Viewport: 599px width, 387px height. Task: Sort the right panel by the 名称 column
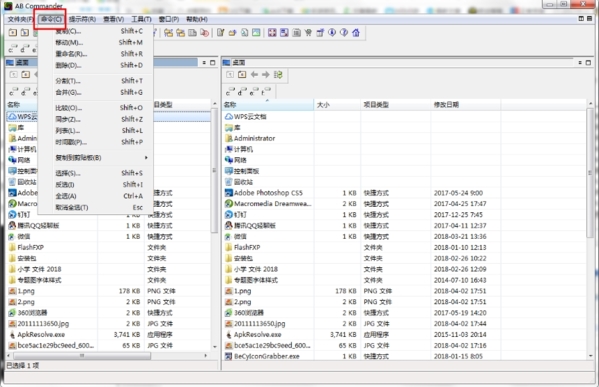pos(268,105)
